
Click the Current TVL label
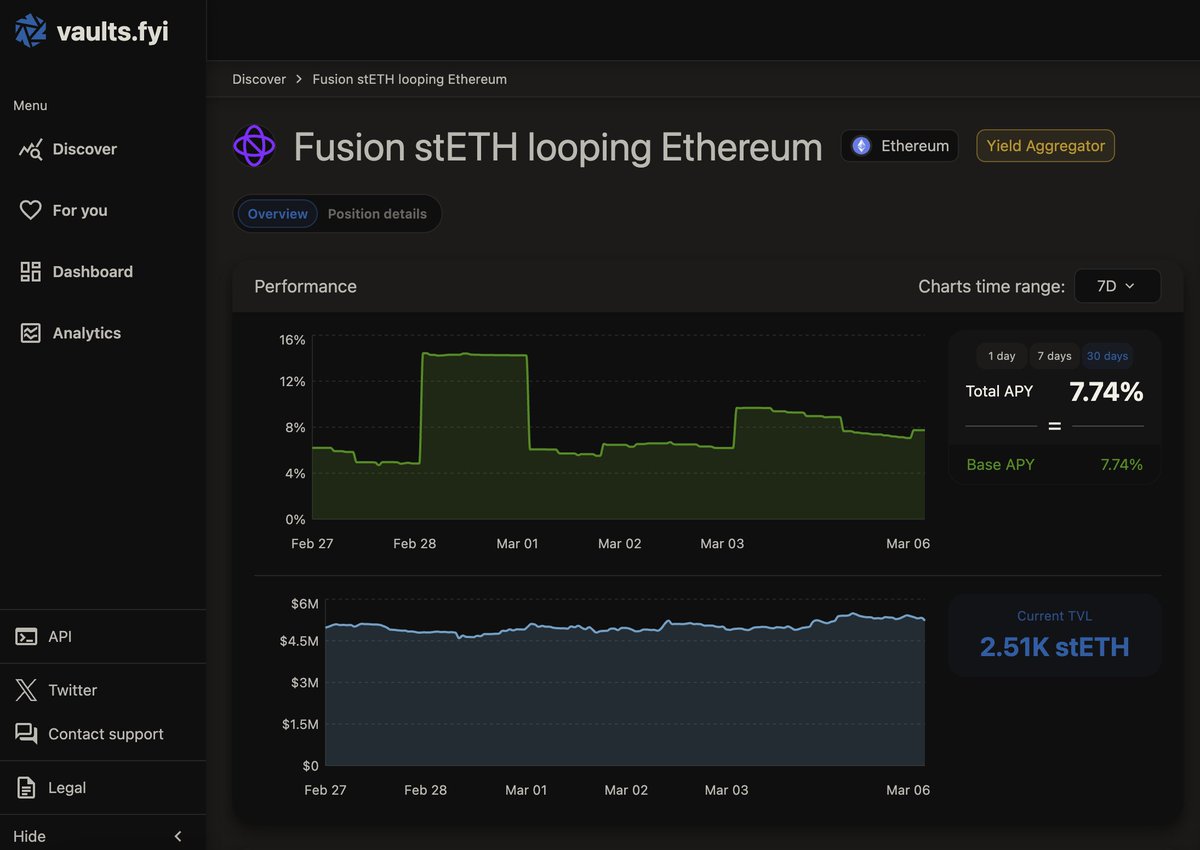[x=1054, y=616]
